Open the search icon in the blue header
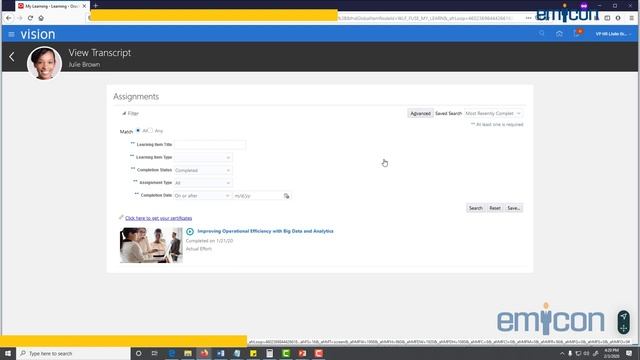The width and height of the screenshot is (640, 360). point(542,33)
